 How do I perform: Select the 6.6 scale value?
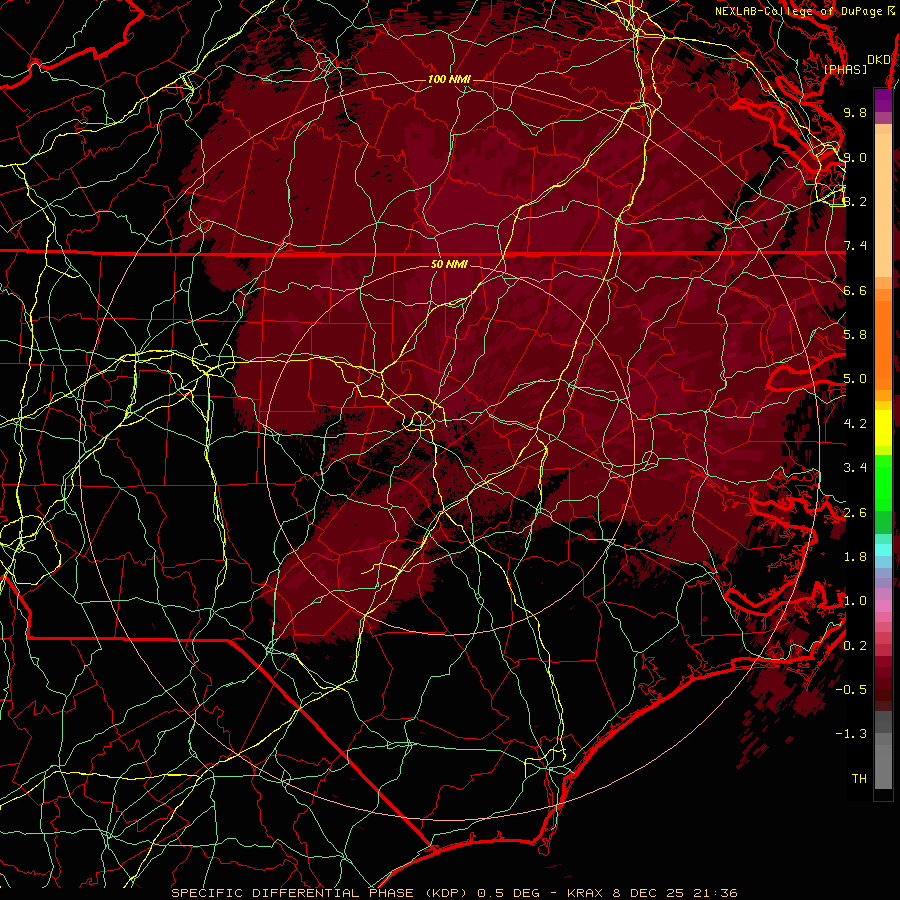point(855,290)
